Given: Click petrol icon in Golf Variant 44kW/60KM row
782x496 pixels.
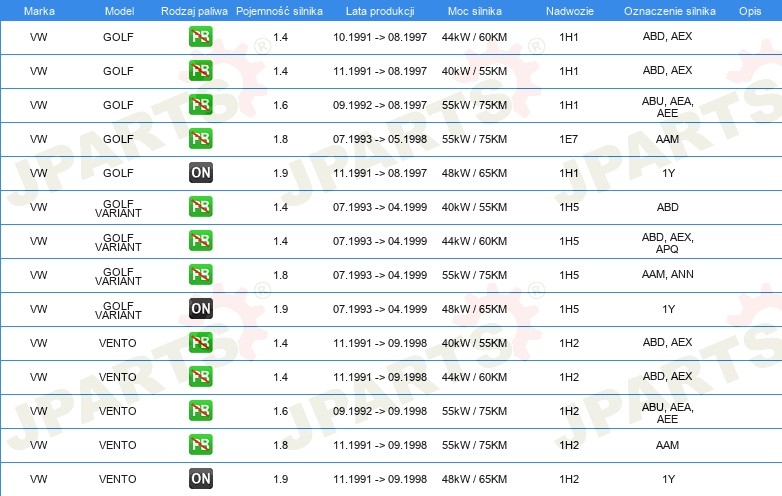Looking at the screenshot, I should click(x=200, y=241).
